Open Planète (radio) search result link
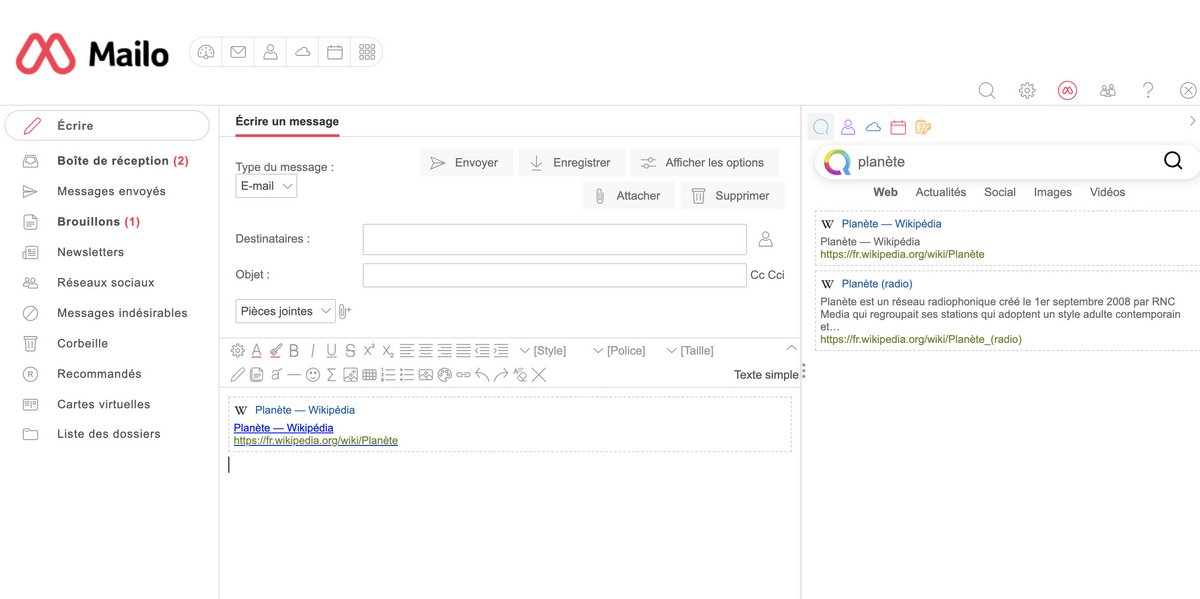This screenshot has width=1200, height=599. [x=877, y=284]
